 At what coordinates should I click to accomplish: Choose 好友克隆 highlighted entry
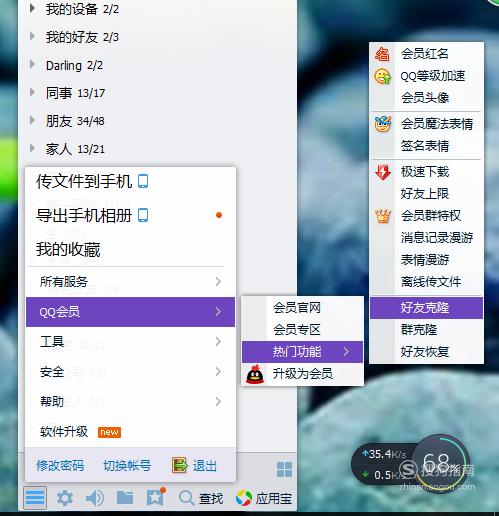tap(427, 308)
